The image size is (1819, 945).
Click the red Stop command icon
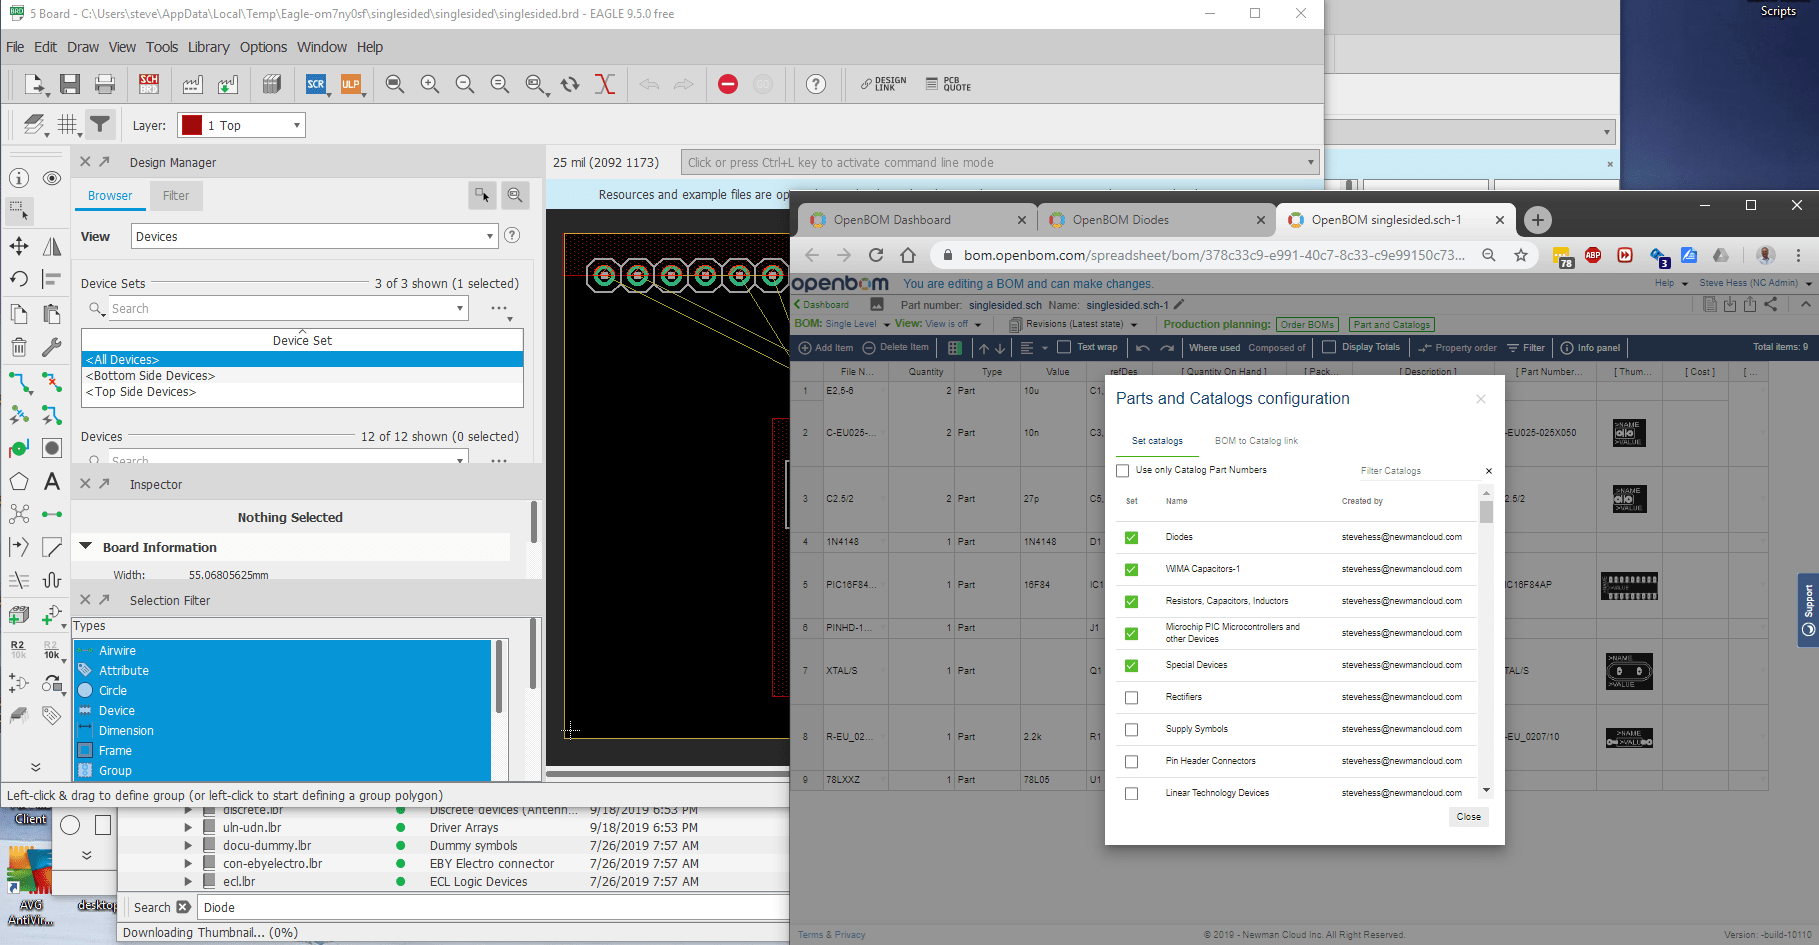coord(728,84)
